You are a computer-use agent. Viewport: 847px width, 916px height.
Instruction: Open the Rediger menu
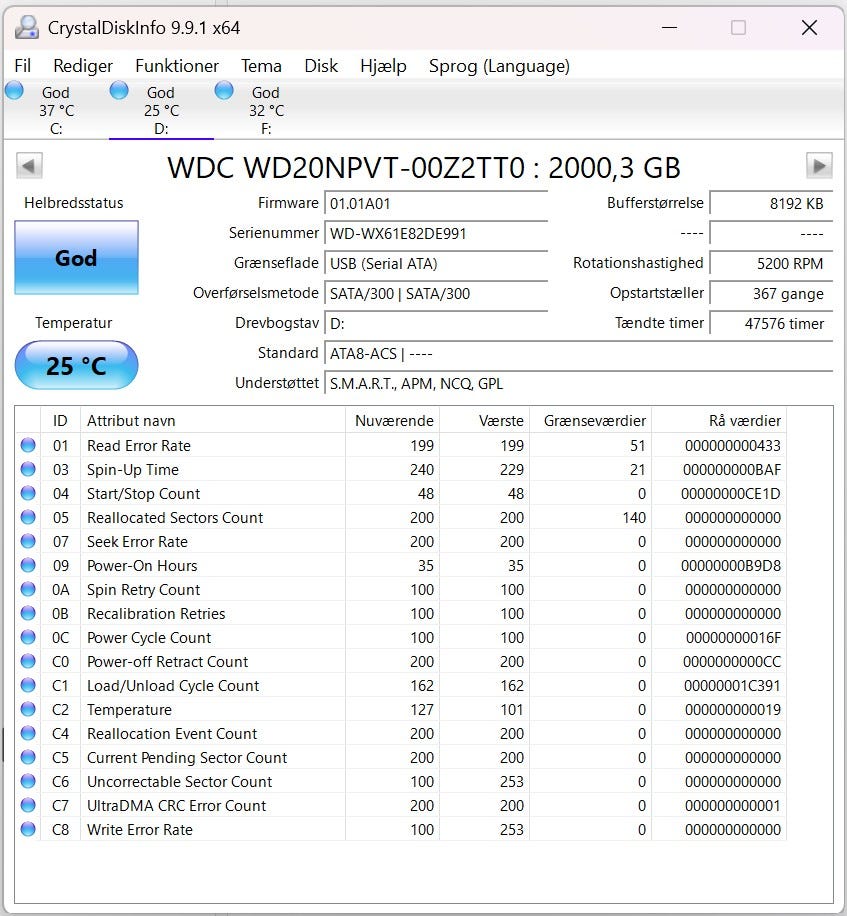[82, 66]
